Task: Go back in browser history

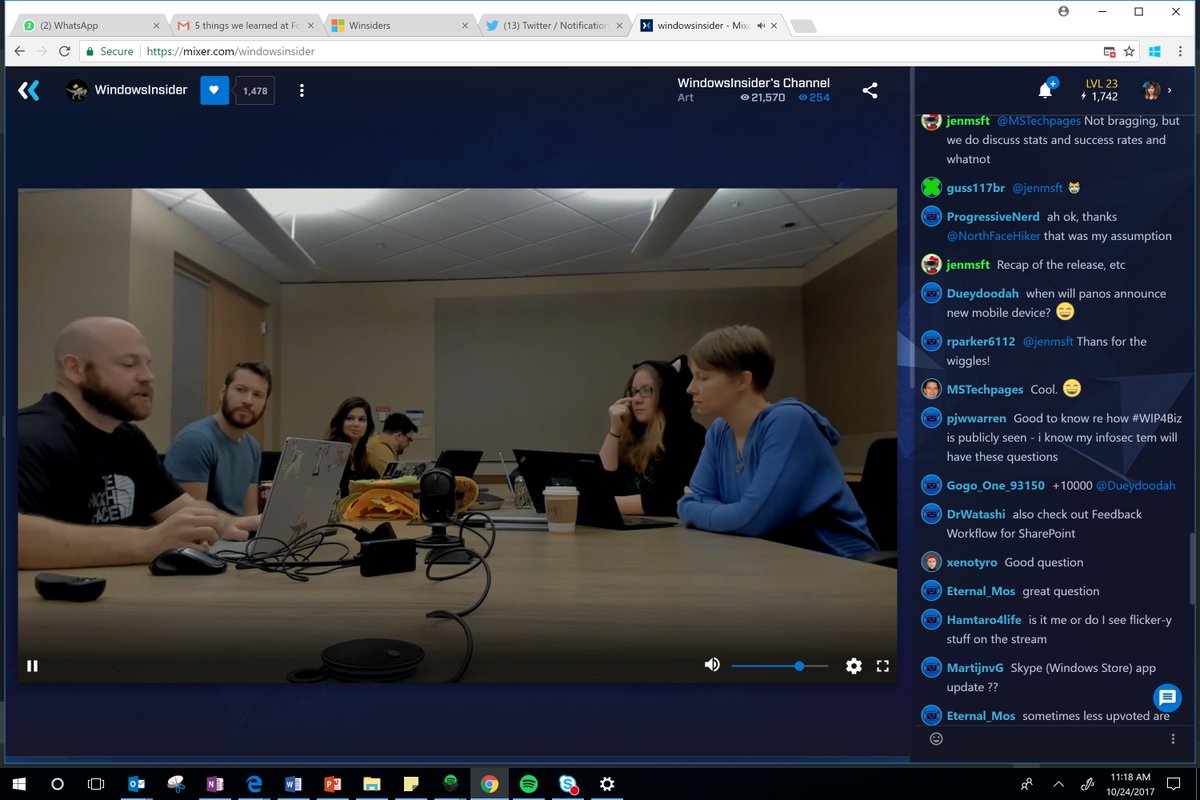Action: [x=21, y=51]
